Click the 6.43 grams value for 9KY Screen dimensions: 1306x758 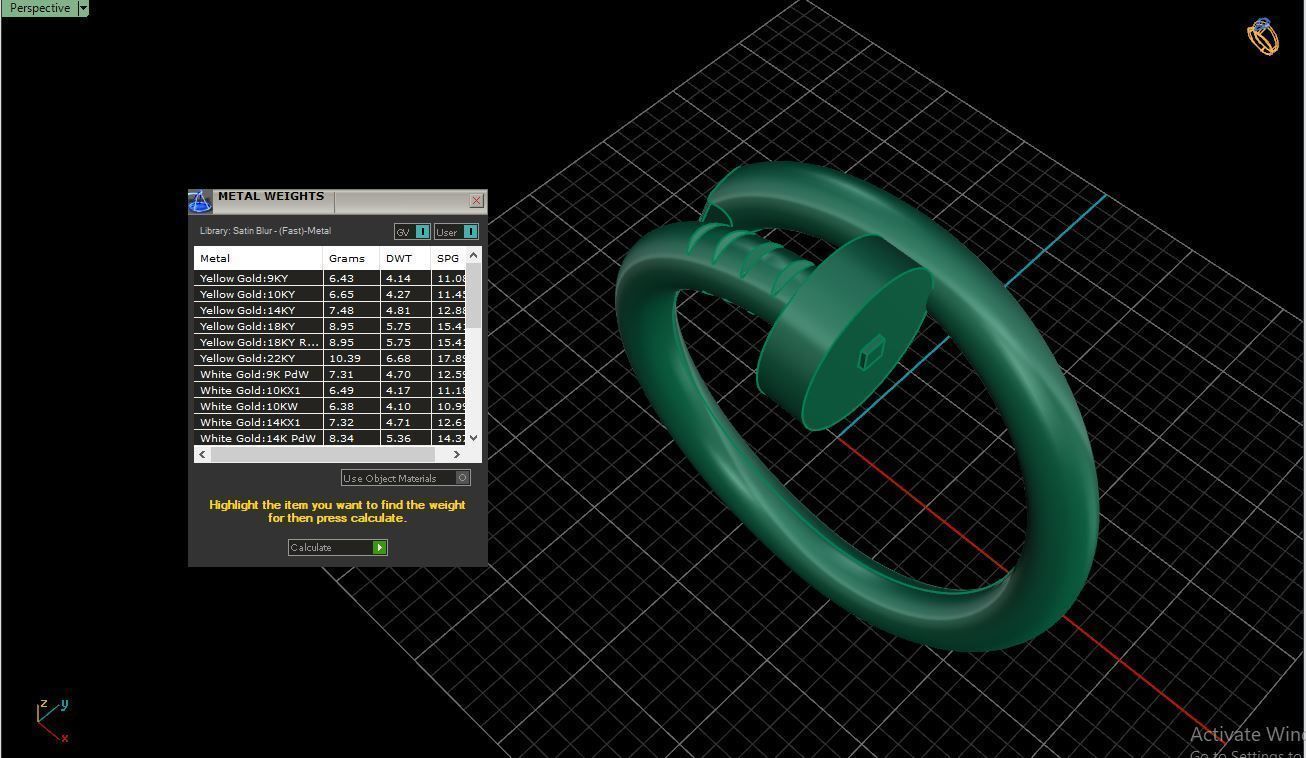tap(341, 278)
